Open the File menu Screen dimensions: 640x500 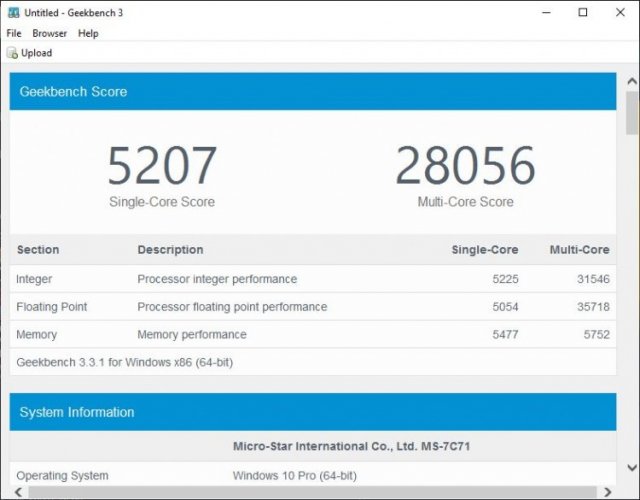14,33
